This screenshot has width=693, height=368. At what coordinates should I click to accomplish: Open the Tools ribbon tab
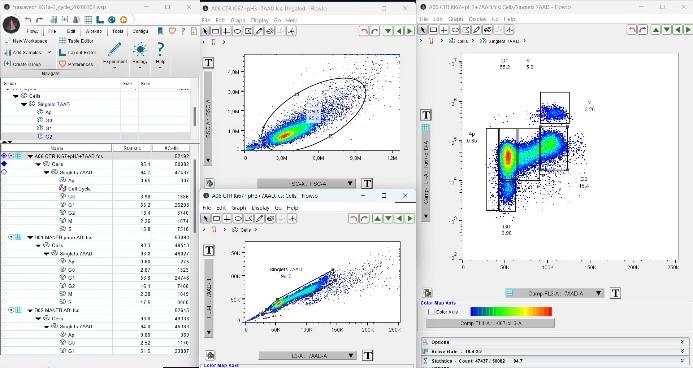click(x=117, y=31)
